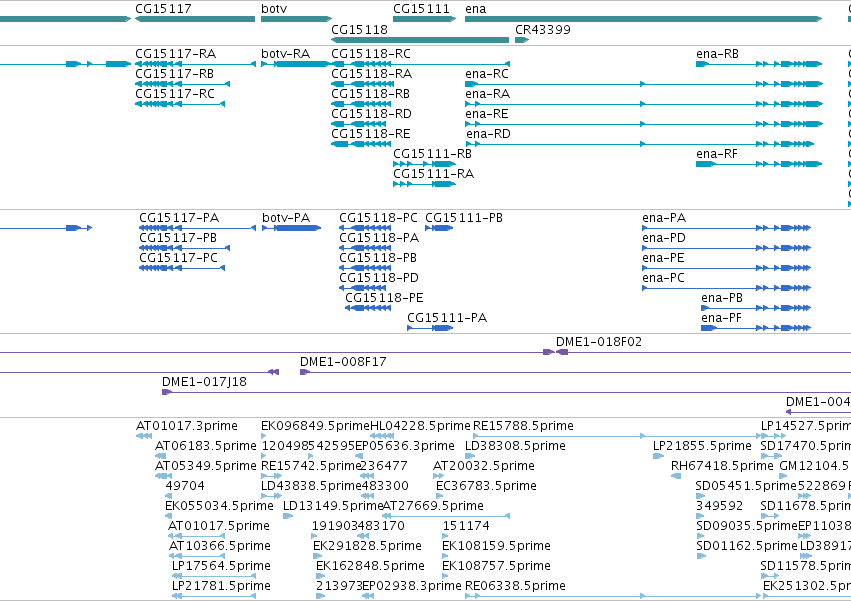Click EST label AT10366.5prime
Viewport: 851px width, 601px height.
(220, 546)
